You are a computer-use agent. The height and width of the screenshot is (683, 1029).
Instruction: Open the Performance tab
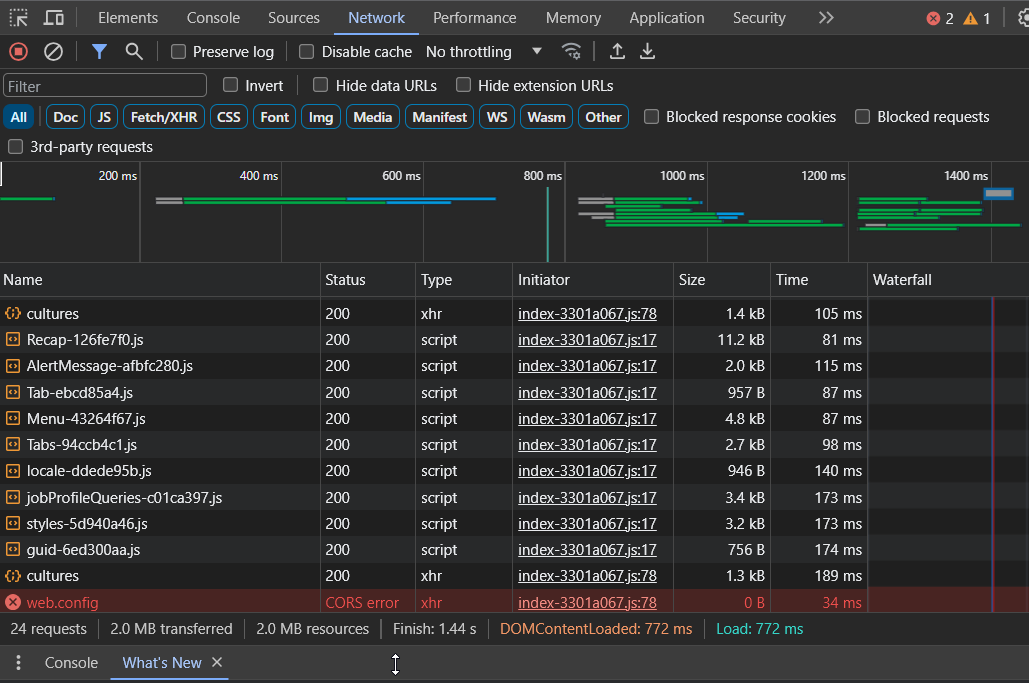(x=474, y=18)
